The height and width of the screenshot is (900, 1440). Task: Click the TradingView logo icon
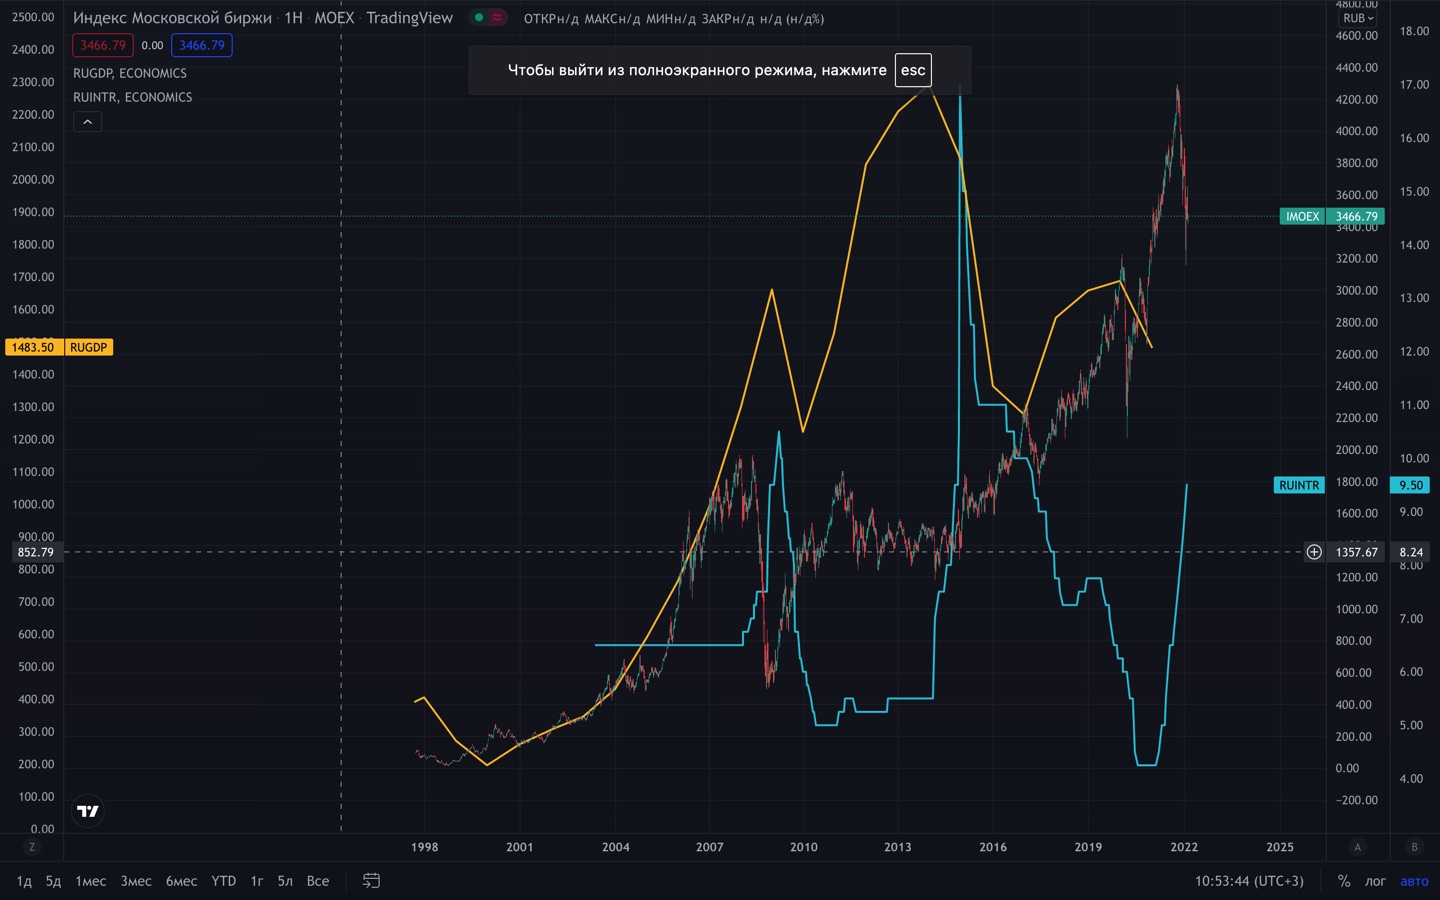[x=88, y=811]
